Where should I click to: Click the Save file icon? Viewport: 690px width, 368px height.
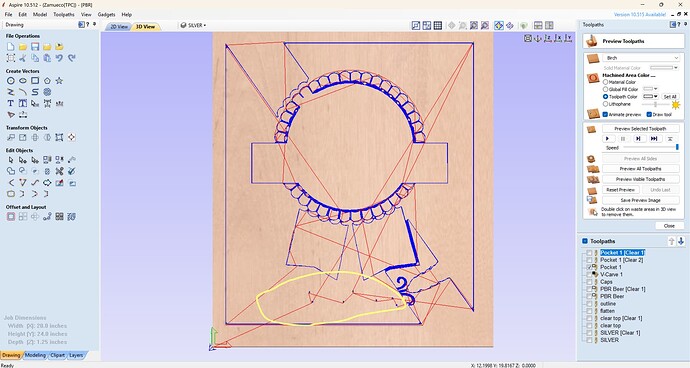tap(35, 47)
